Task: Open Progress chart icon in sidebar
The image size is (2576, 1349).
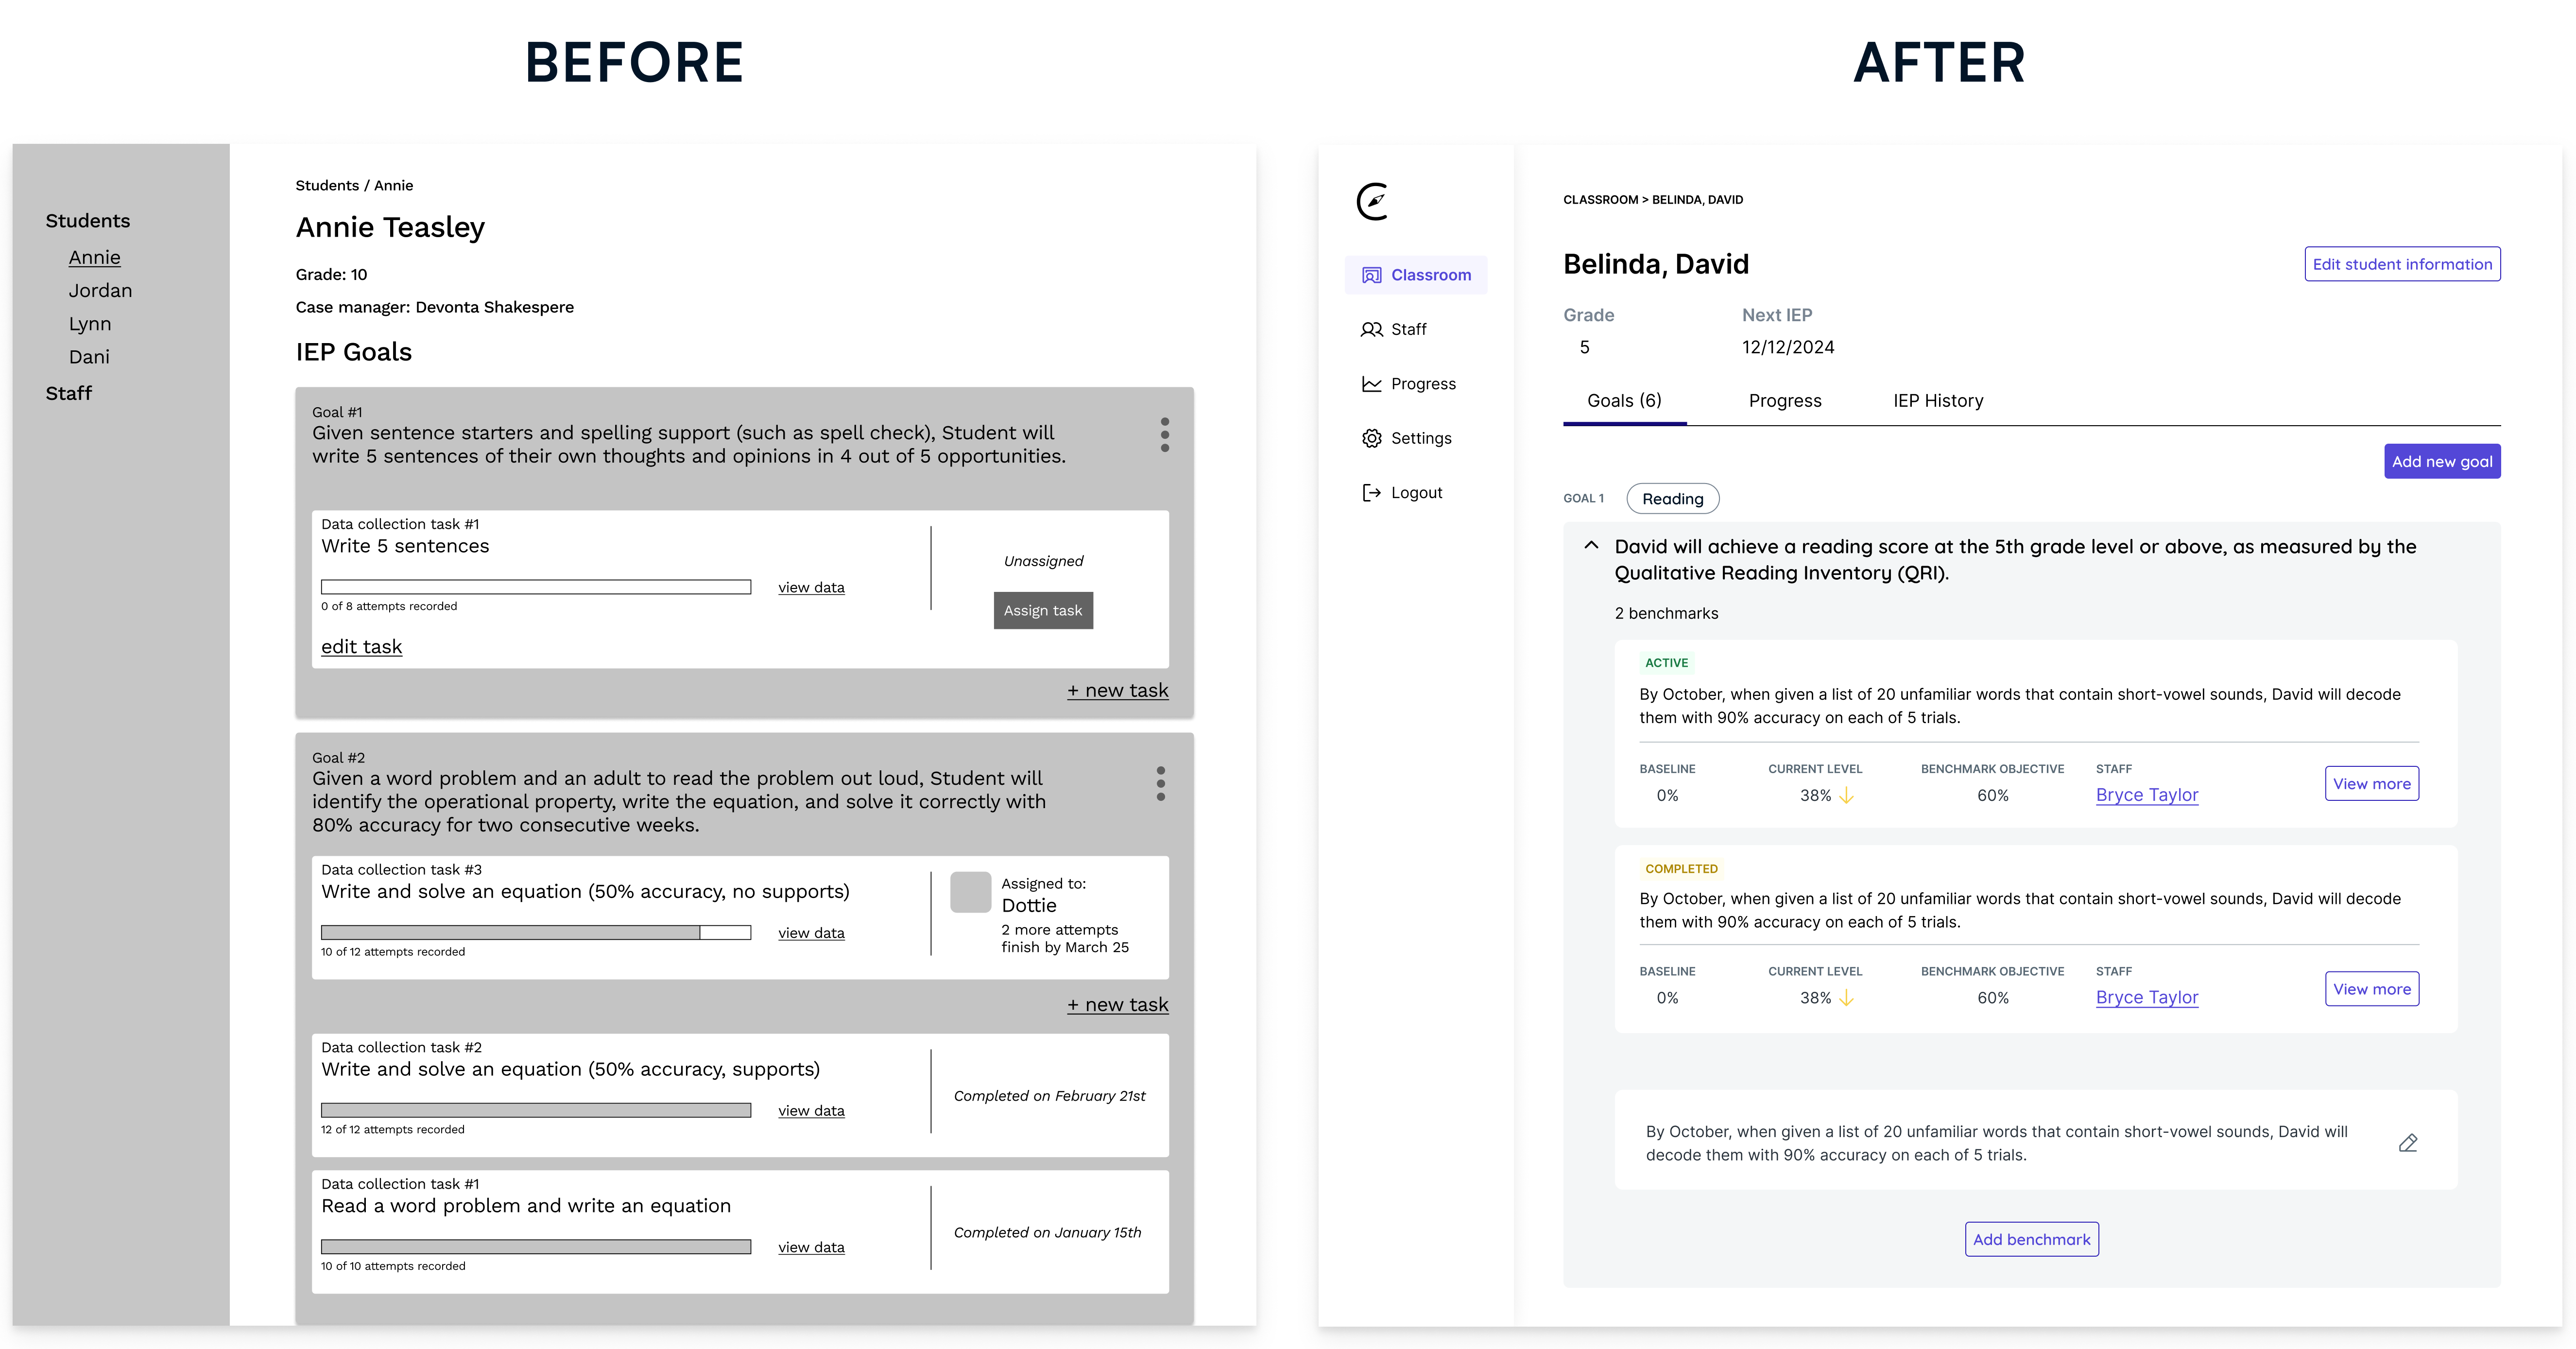Action: (x=1371, y=384)
